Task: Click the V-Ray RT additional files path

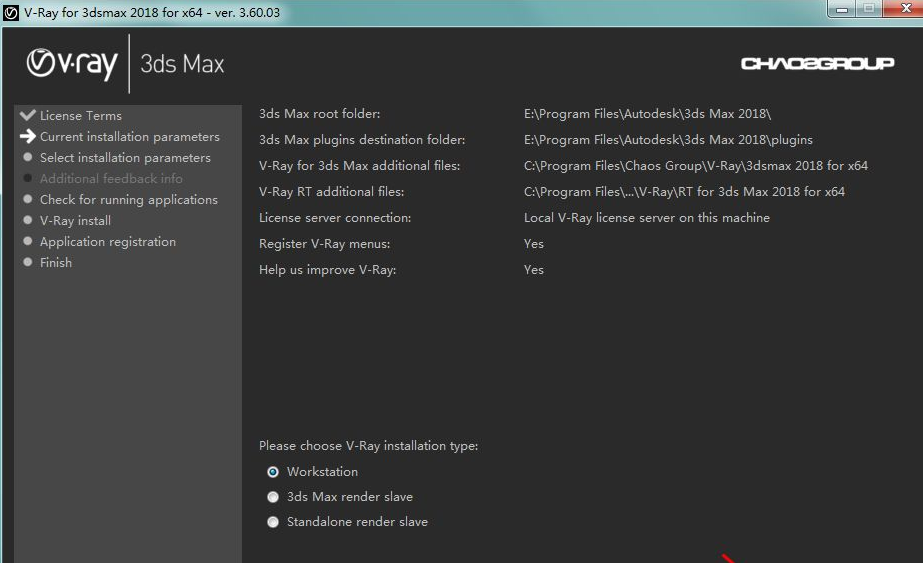Action: click(x=684, y=191)
